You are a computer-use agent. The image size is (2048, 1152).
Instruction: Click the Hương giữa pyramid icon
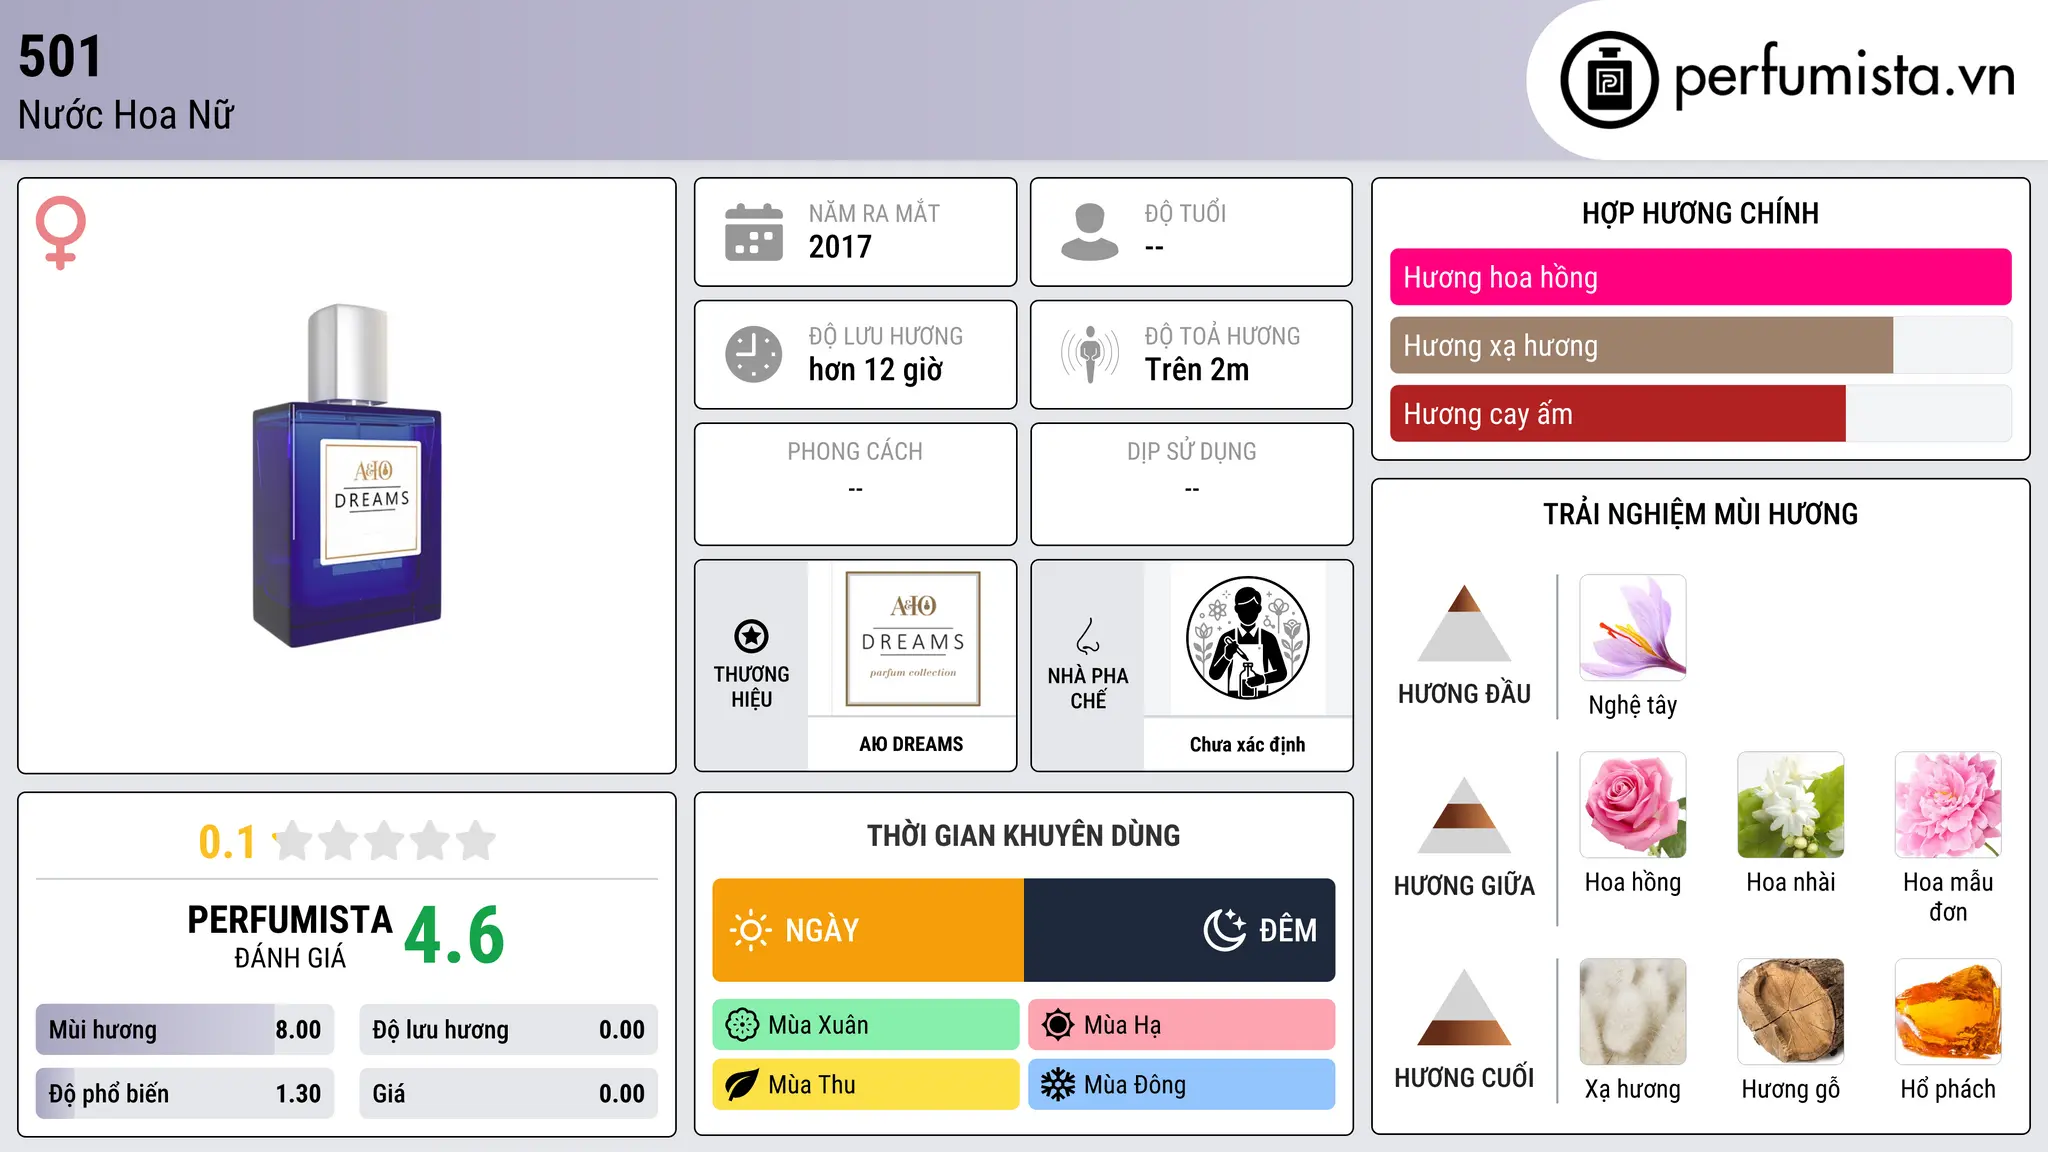[x=1464, y=815]
